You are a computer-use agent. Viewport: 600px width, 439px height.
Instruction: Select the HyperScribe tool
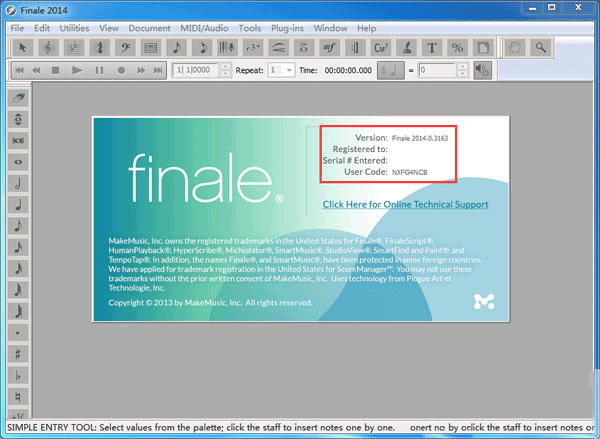click(x=227, y=48)
